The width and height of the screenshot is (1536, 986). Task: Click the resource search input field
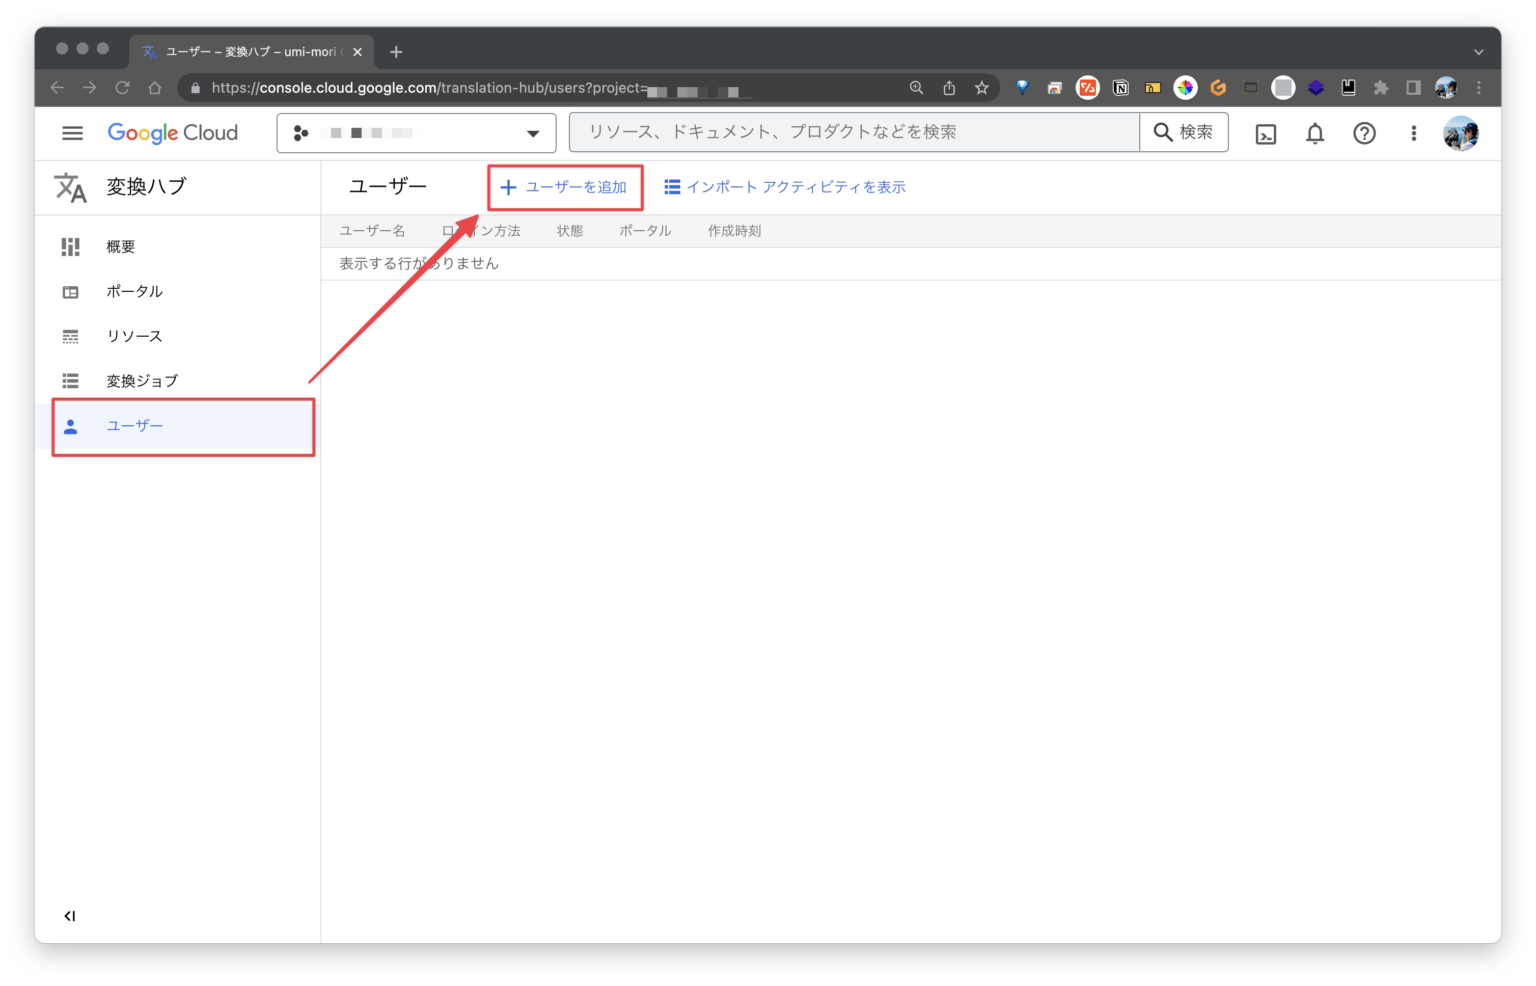pyautogui.click(x=853, y=132)
